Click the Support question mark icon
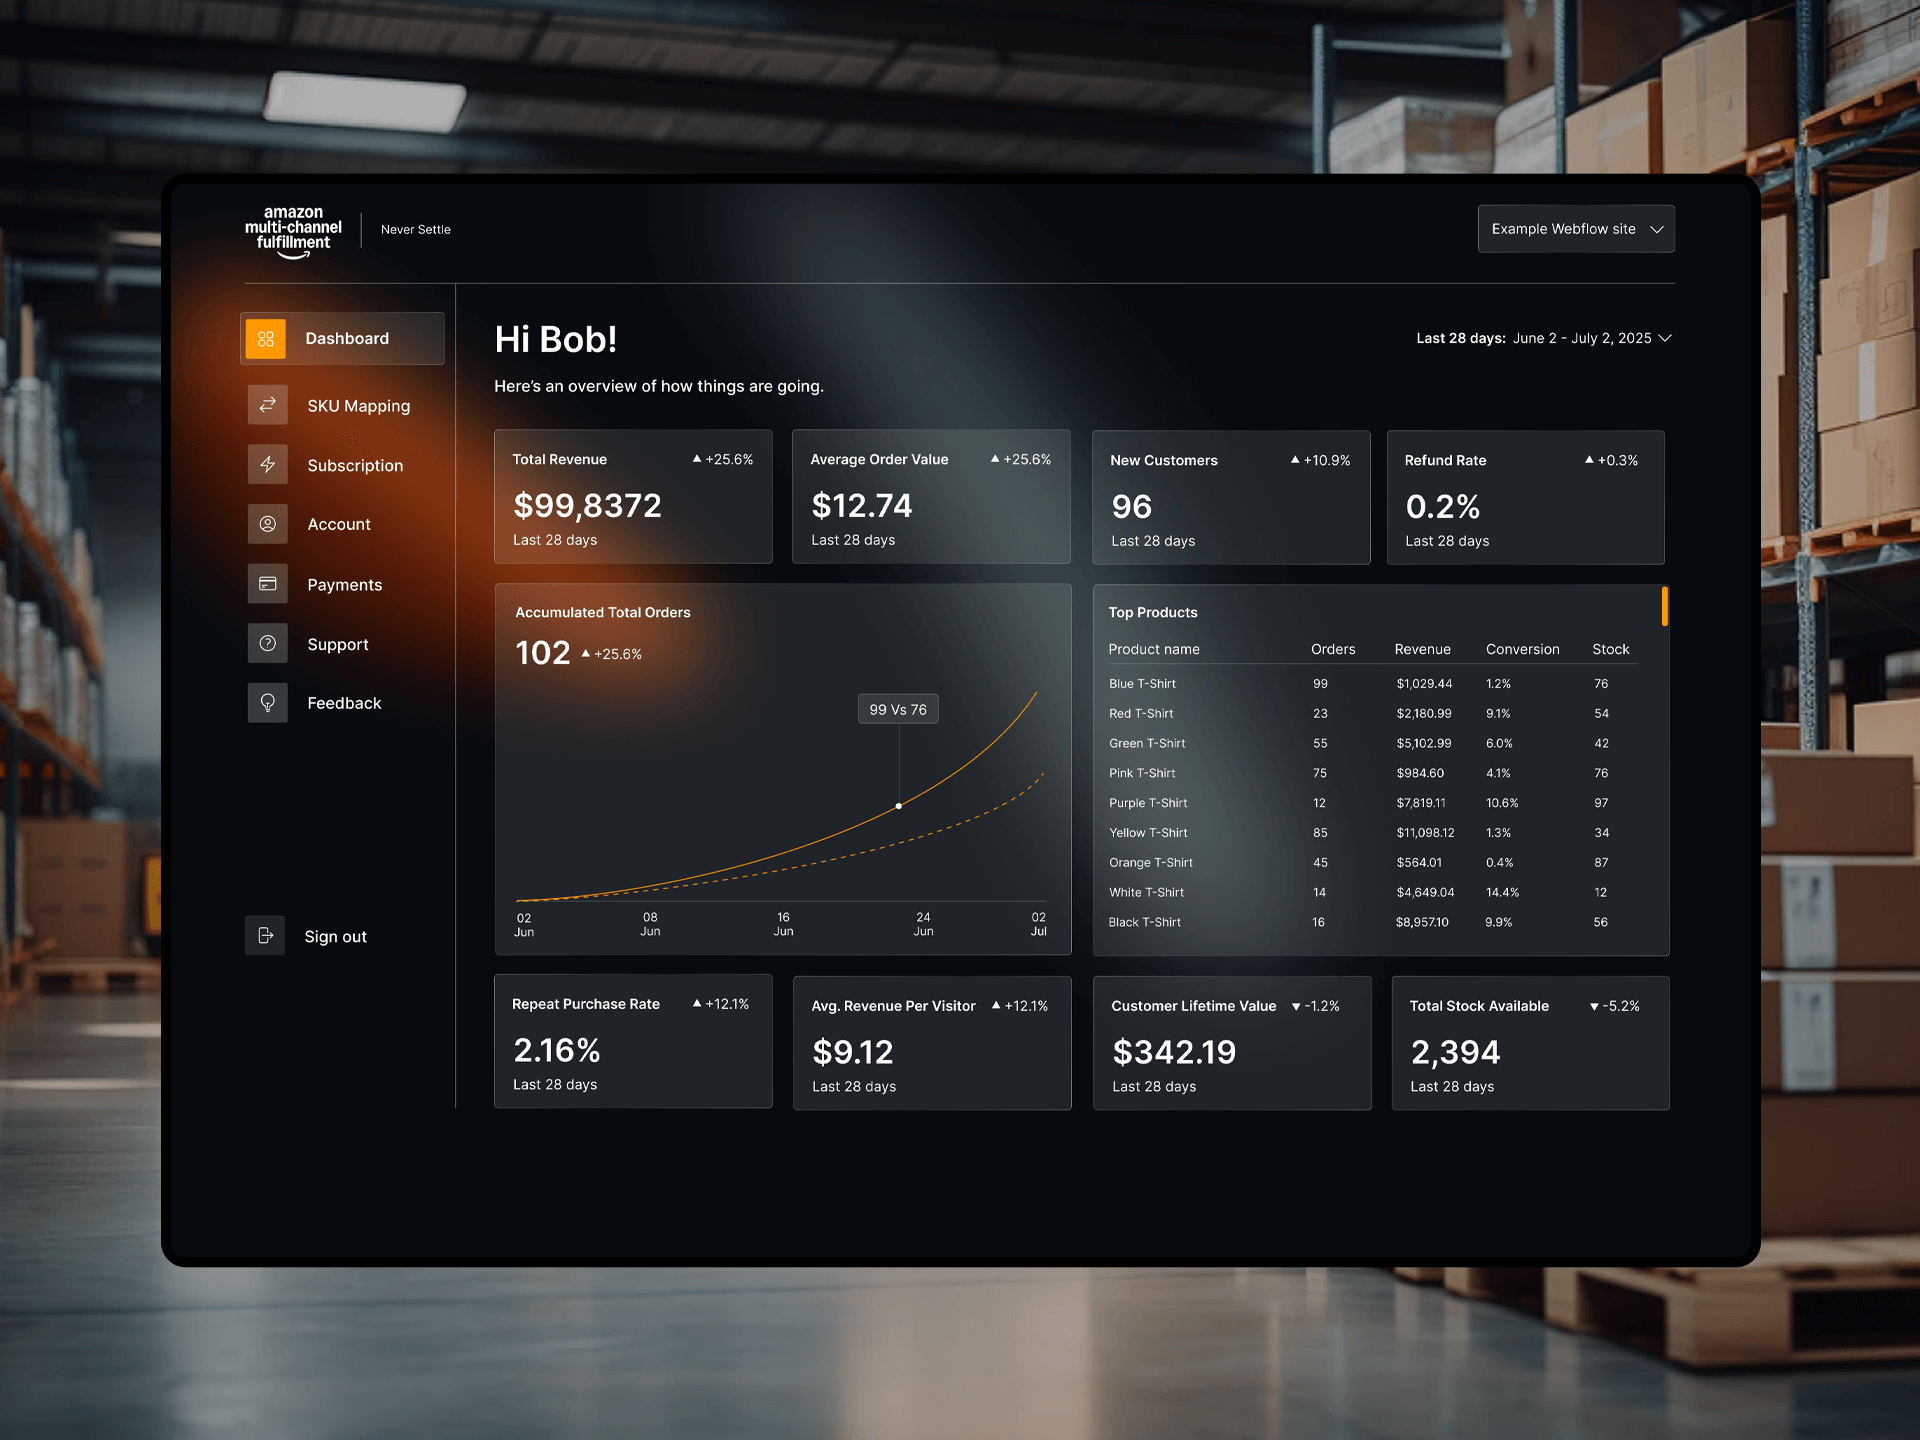This screenshot has width=1920, height=1440. point(267,644)
